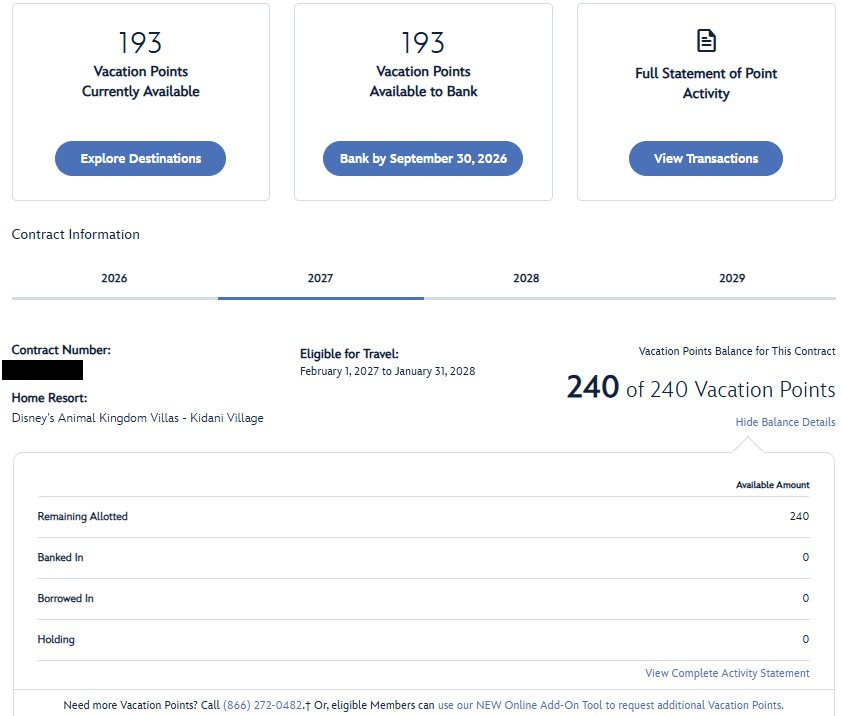
Task: Open the View Complete Activity Statement link
Action: (727, 673)
